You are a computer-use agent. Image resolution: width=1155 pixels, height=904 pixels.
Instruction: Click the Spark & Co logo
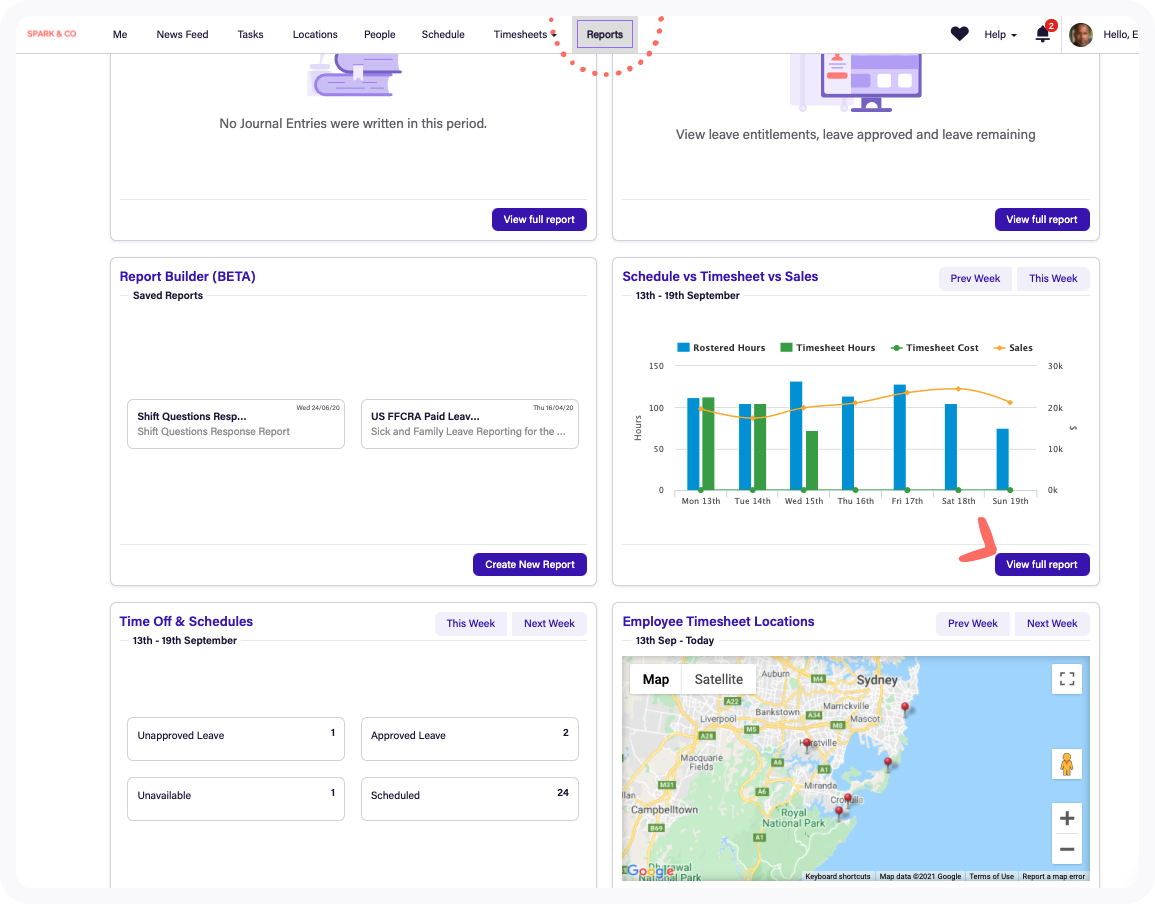click(52, 34)
